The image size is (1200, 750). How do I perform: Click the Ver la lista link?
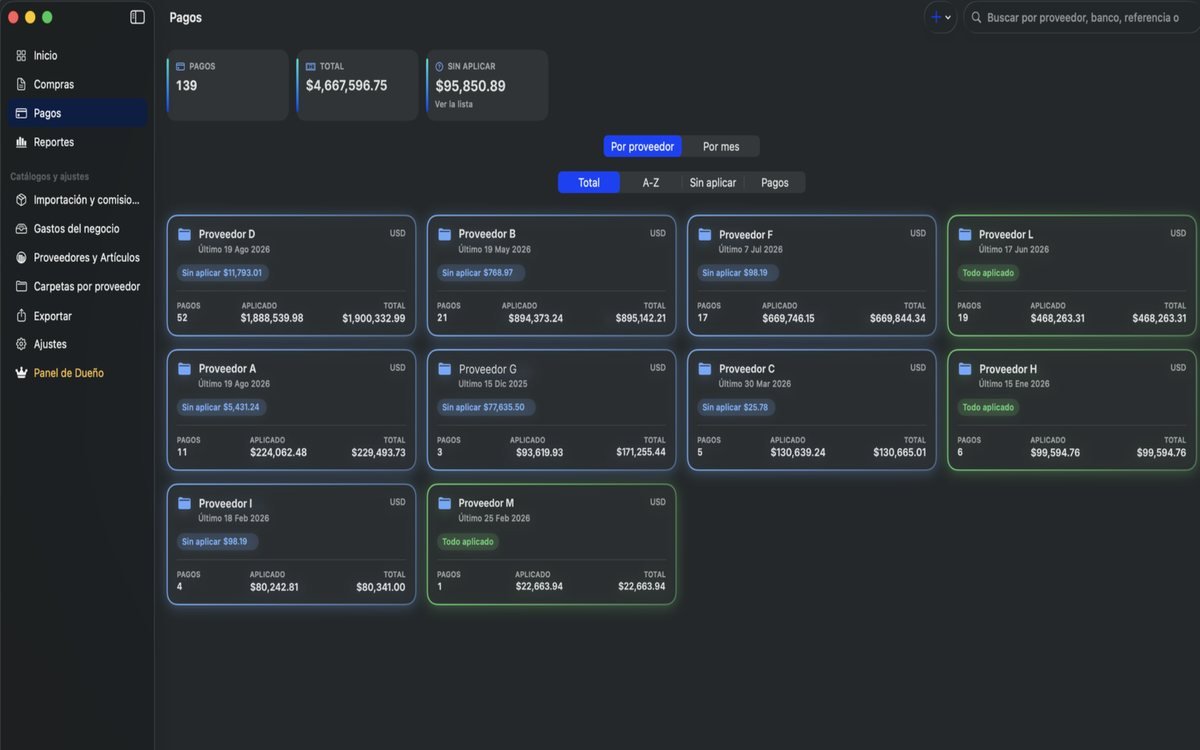pyautogui.click(x=454, y=104)
